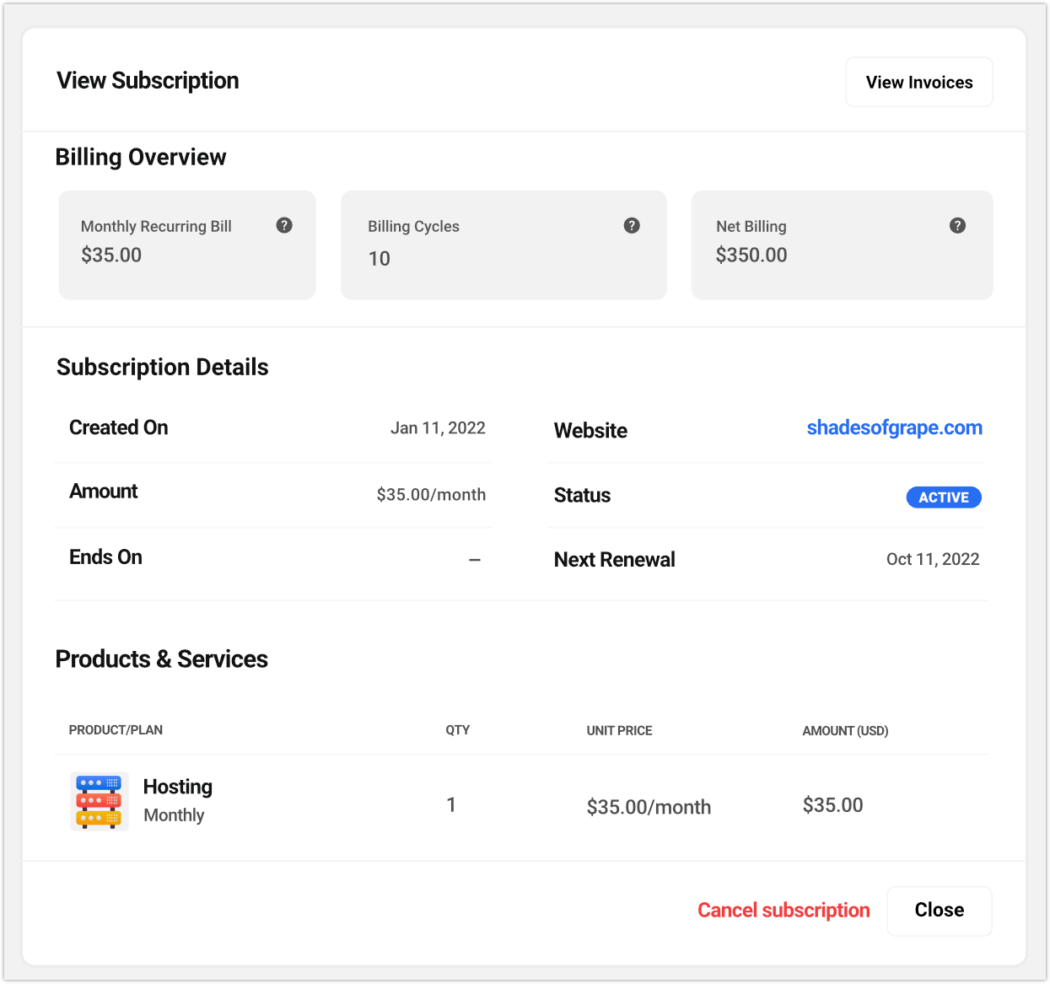
Task: Click the Subscription Details heading
Action: (x=163, y=367)
